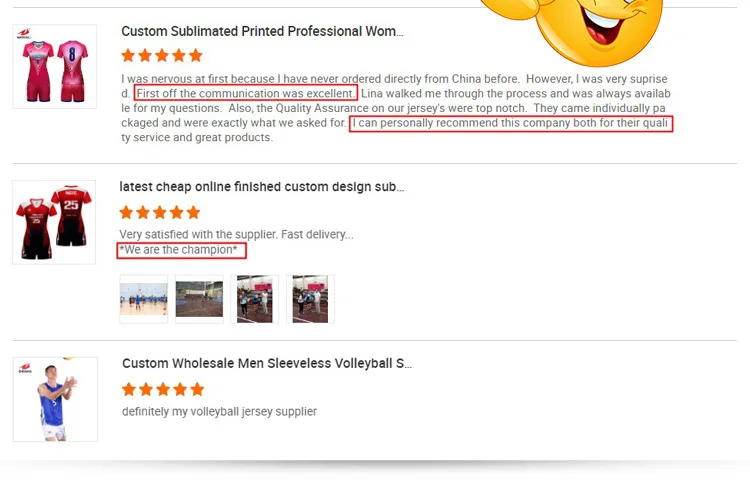Click the smiling emoji graphic at top
The width and height of the screenshot is (750, 489).
(x=572, y=31)
